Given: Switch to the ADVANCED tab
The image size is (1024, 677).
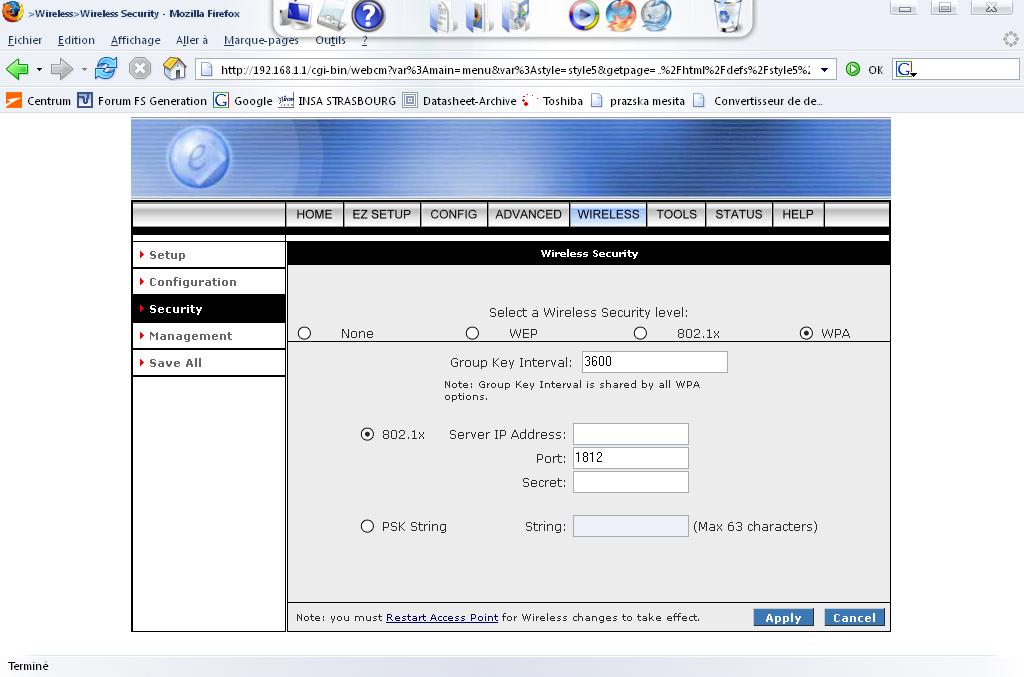Looking at the screenshot, I should coord(528,214).
